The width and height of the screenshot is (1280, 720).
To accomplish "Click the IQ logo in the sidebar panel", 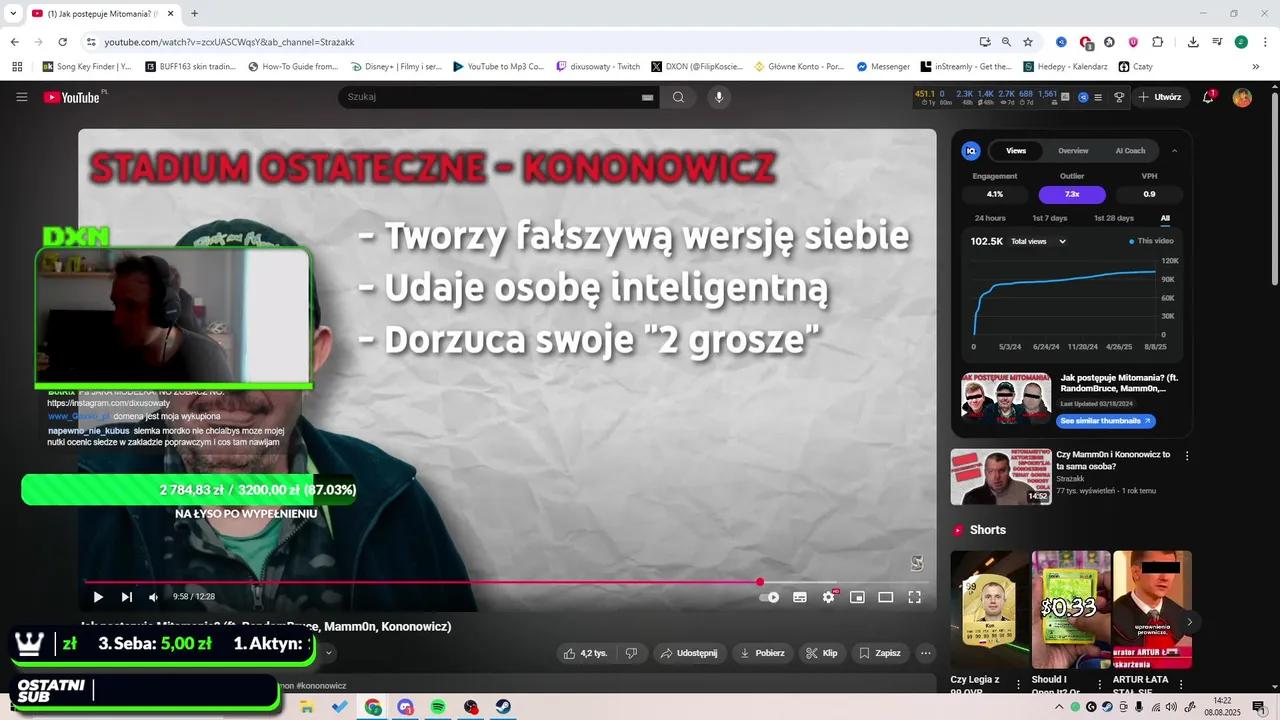I will (970, 151).
